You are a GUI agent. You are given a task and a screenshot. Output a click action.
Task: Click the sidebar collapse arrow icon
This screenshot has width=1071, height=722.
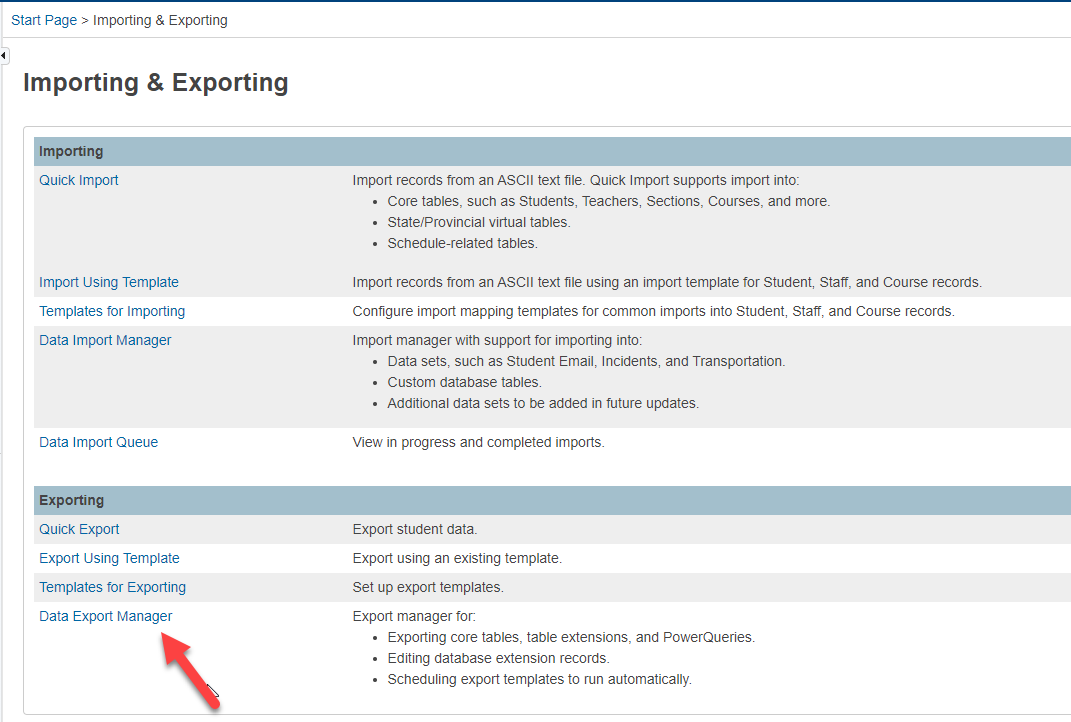point(4,55)
